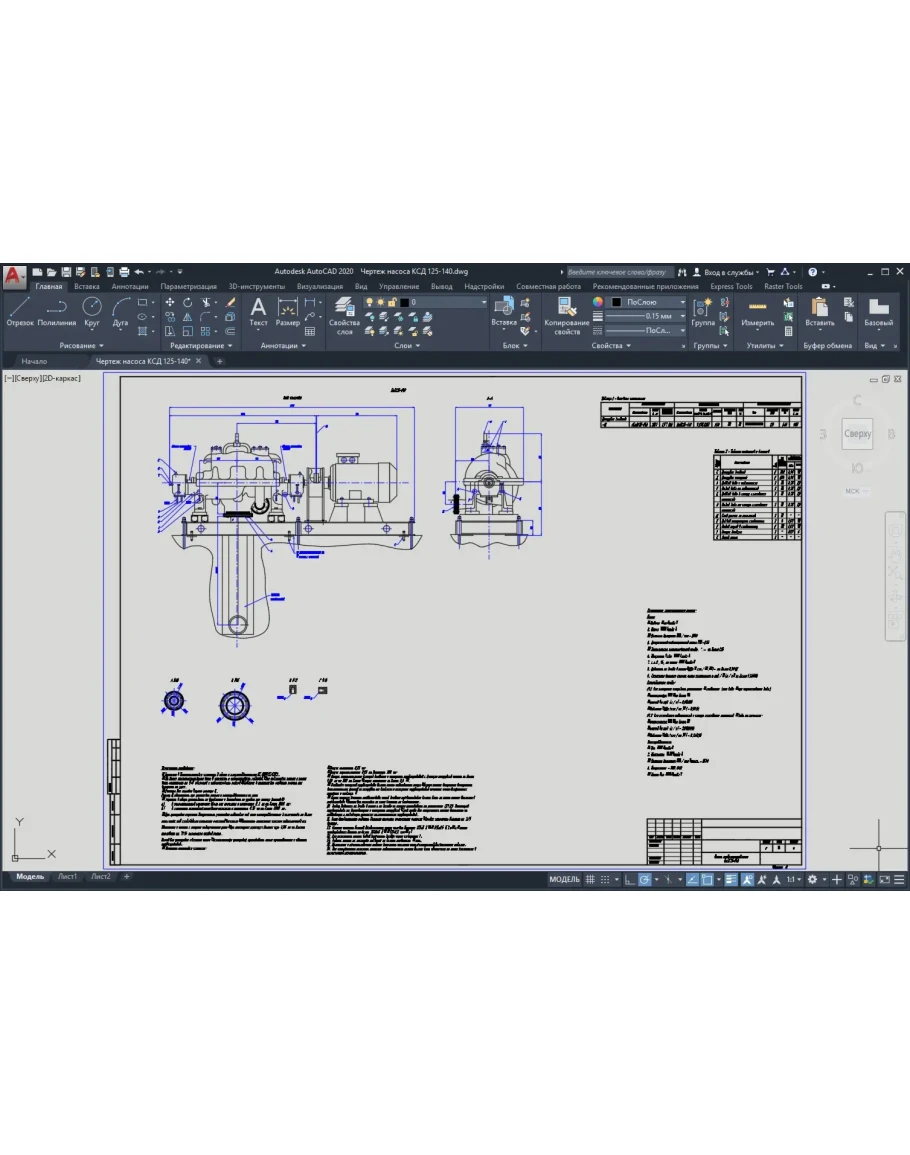910x1155 pixels.
Task: Click the МОДЕЛЬ status bar button
Action: [x=564, y=879]
